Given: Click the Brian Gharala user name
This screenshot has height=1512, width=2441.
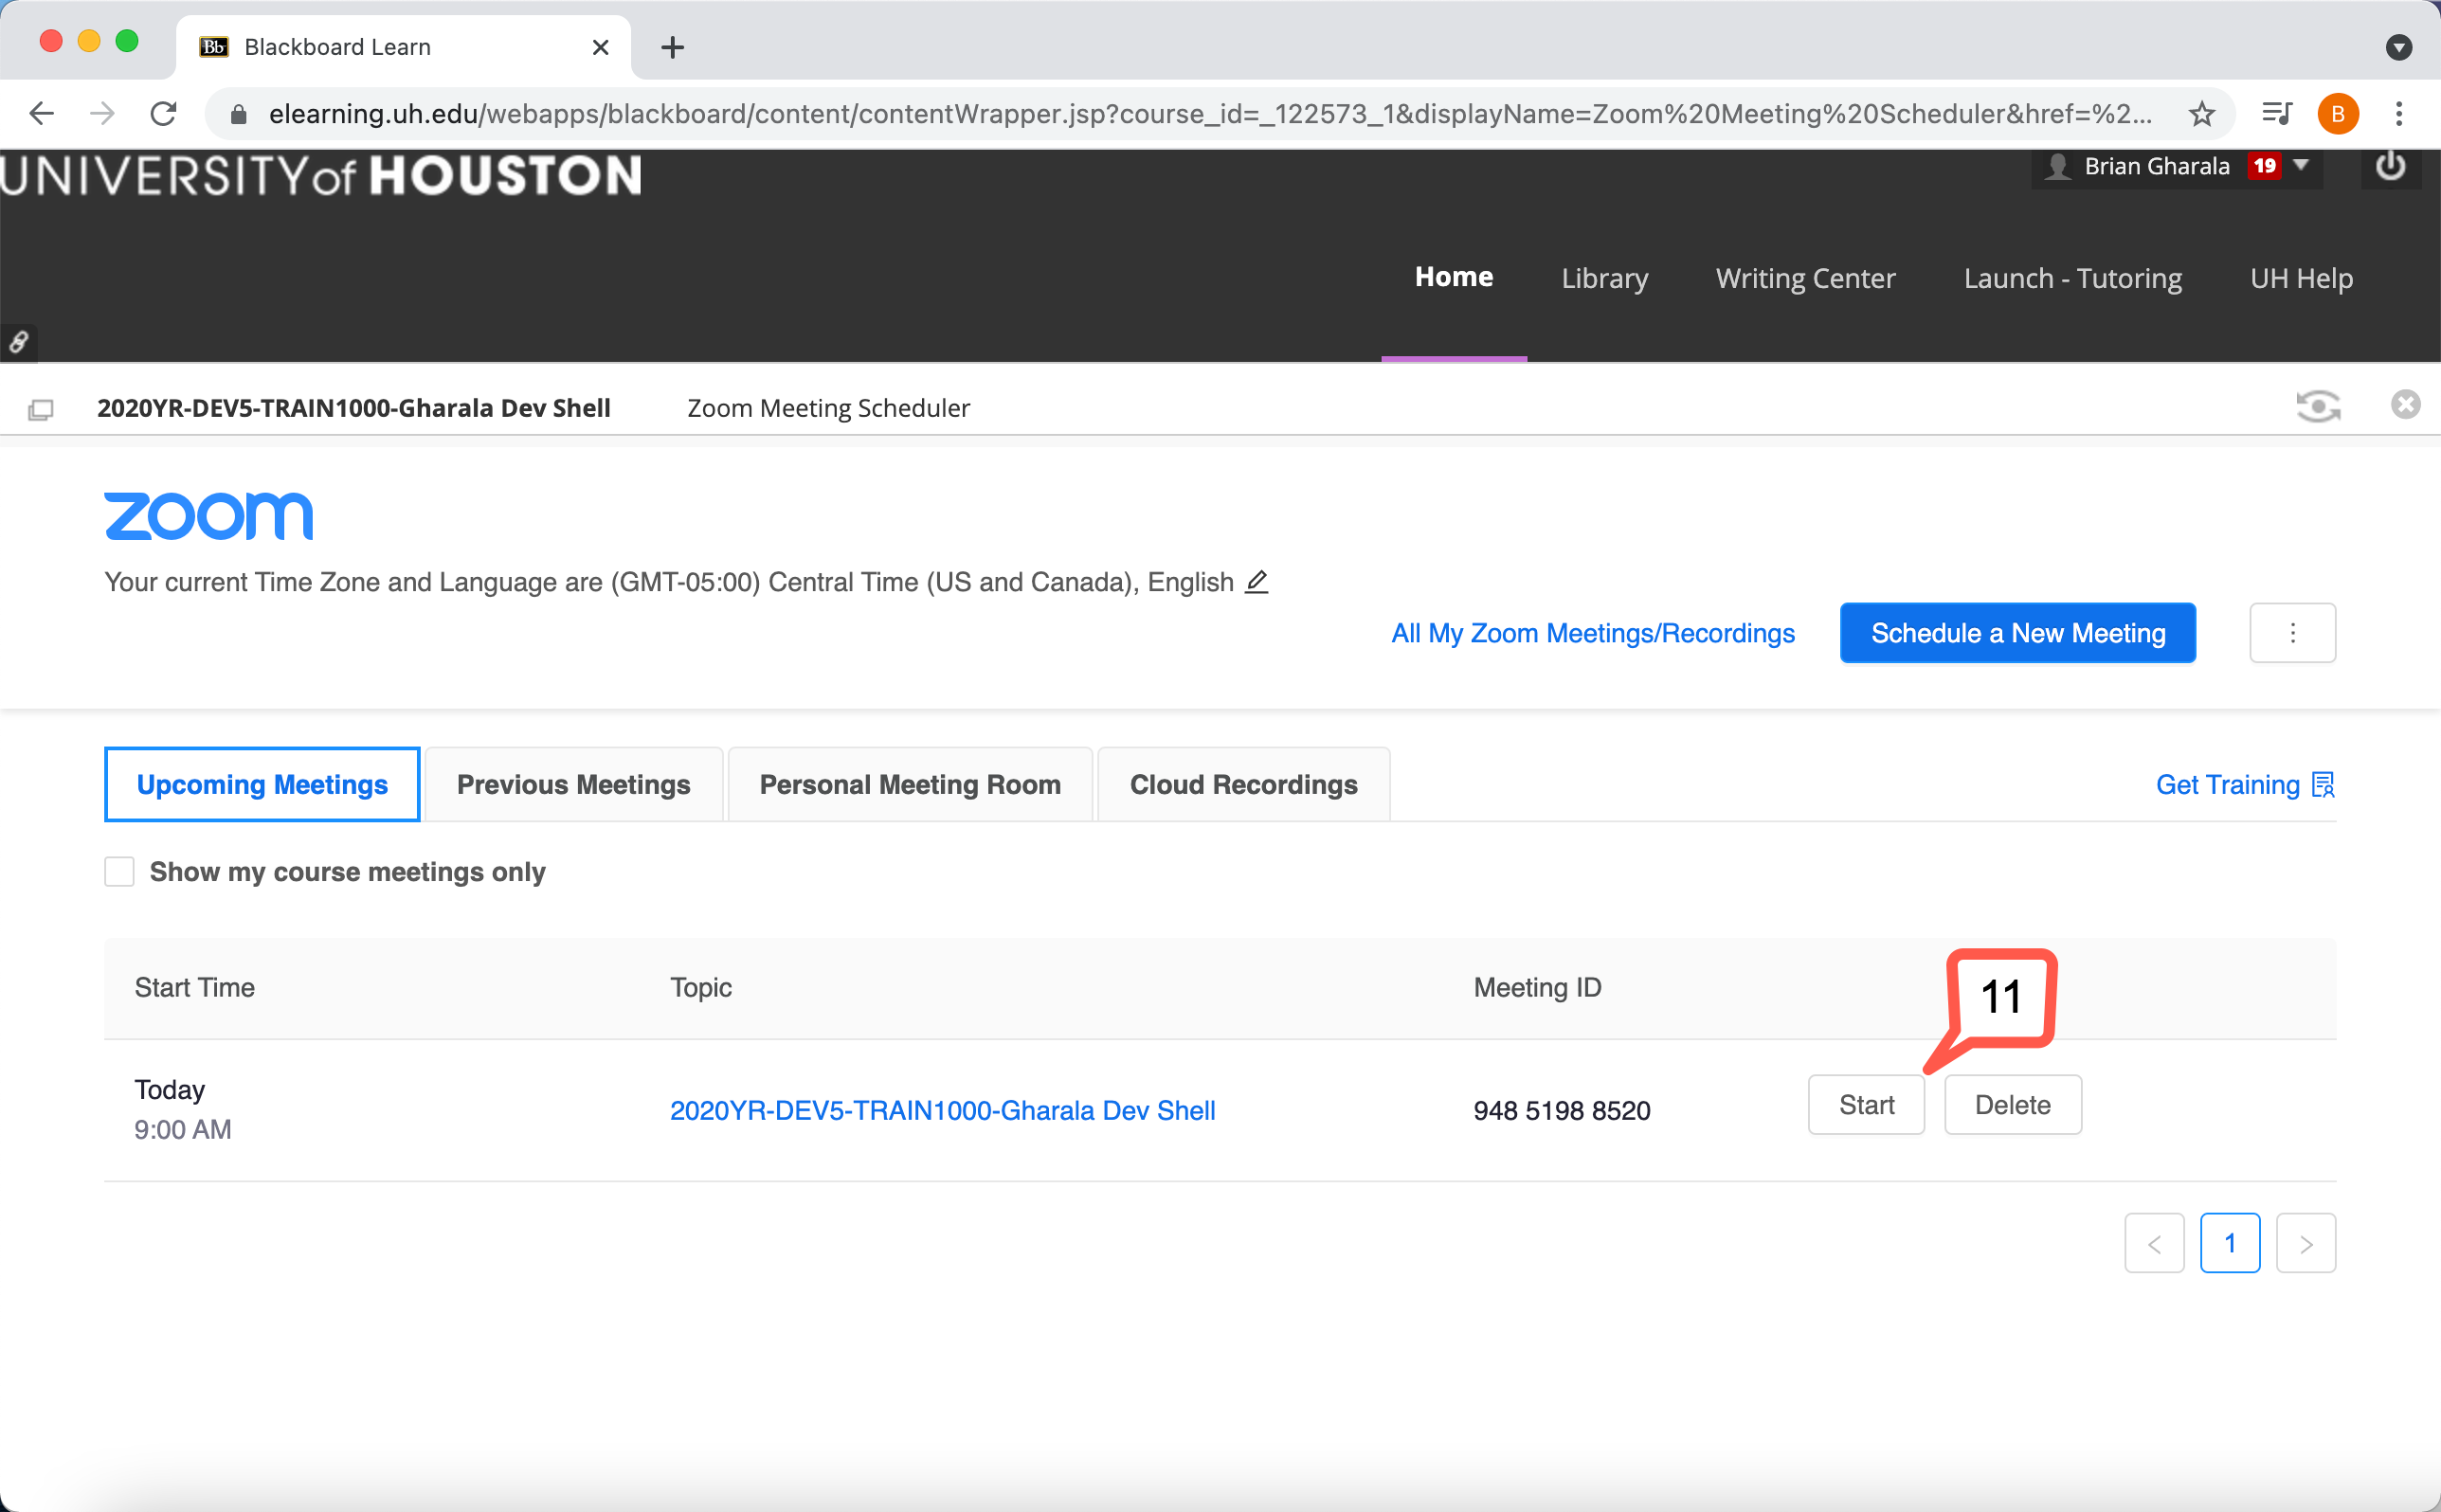Looking at the screenshot, I should click(2157, 166).
